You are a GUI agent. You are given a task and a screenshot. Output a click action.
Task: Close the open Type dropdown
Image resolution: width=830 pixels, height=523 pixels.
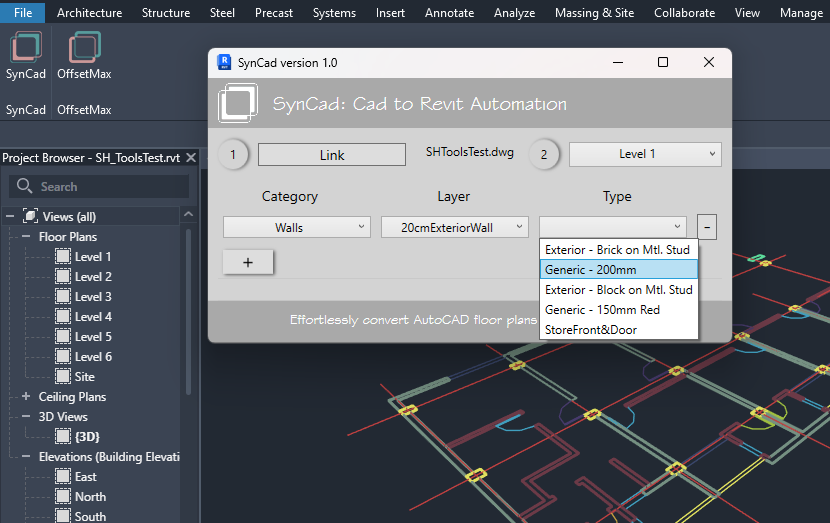[x=613, y=227]
